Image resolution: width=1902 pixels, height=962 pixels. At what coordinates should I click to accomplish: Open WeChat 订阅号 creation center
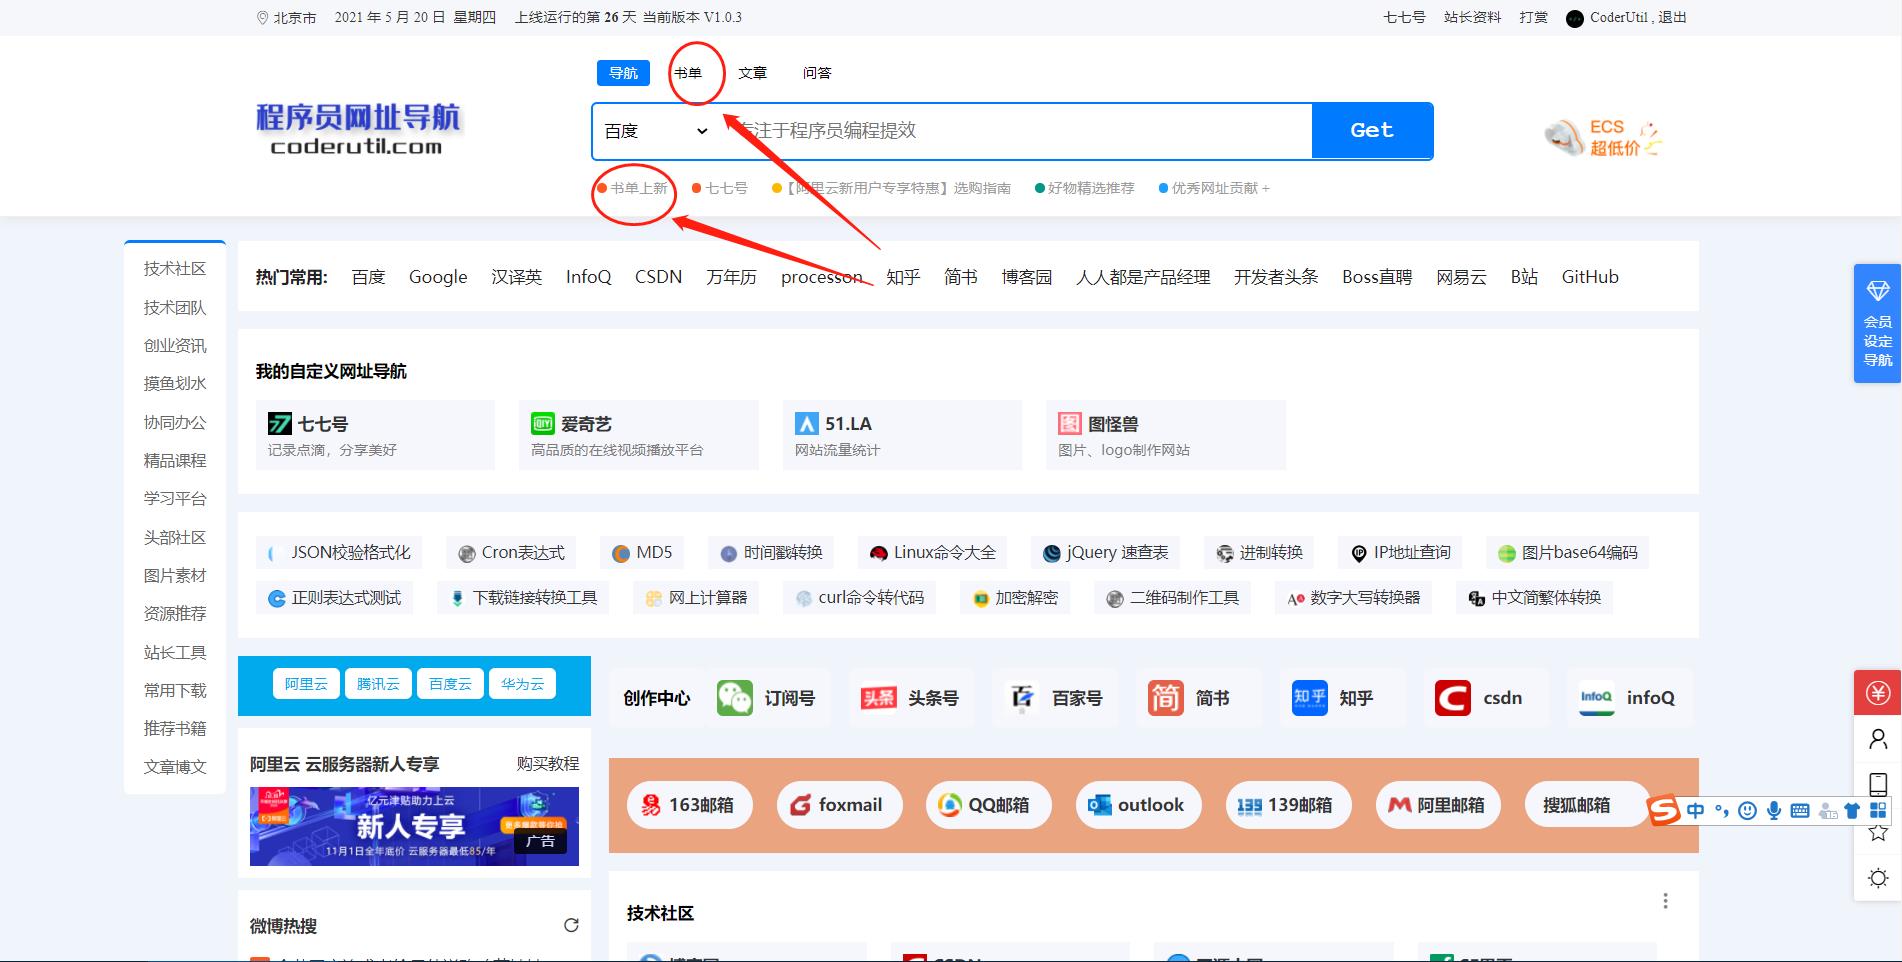[x=767, y=698]
